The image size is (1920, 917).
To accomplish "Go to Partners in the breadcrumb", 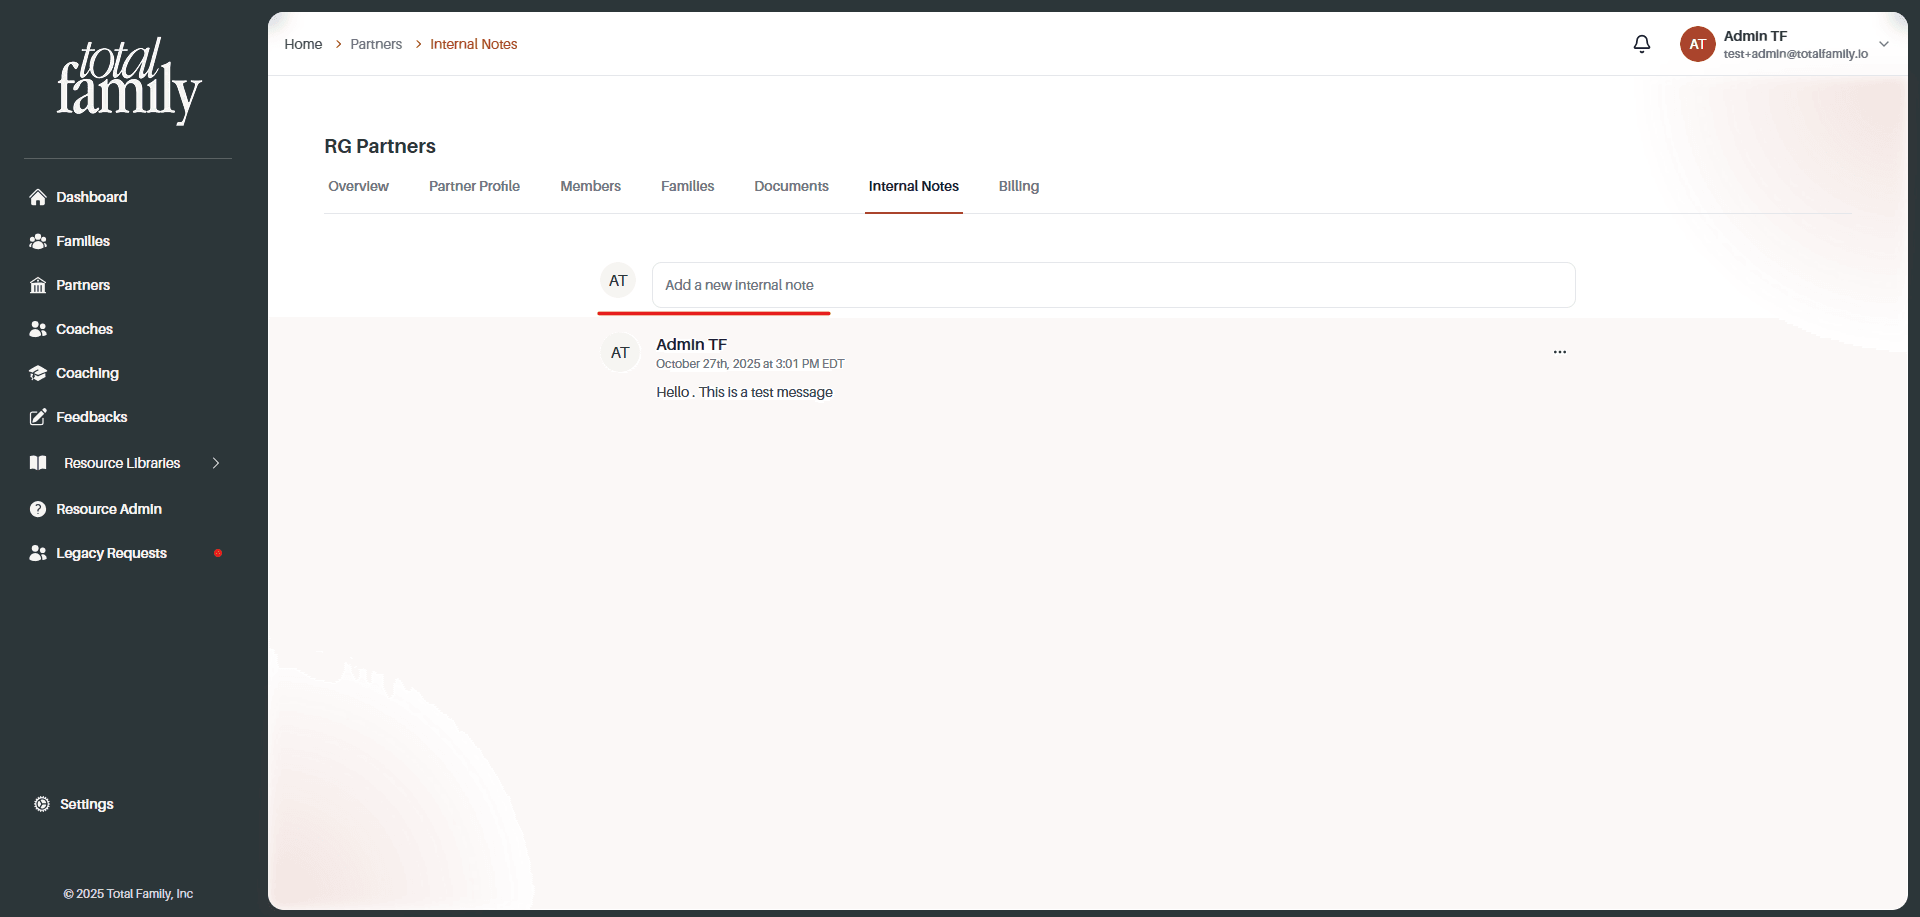I will coord(376,44).
